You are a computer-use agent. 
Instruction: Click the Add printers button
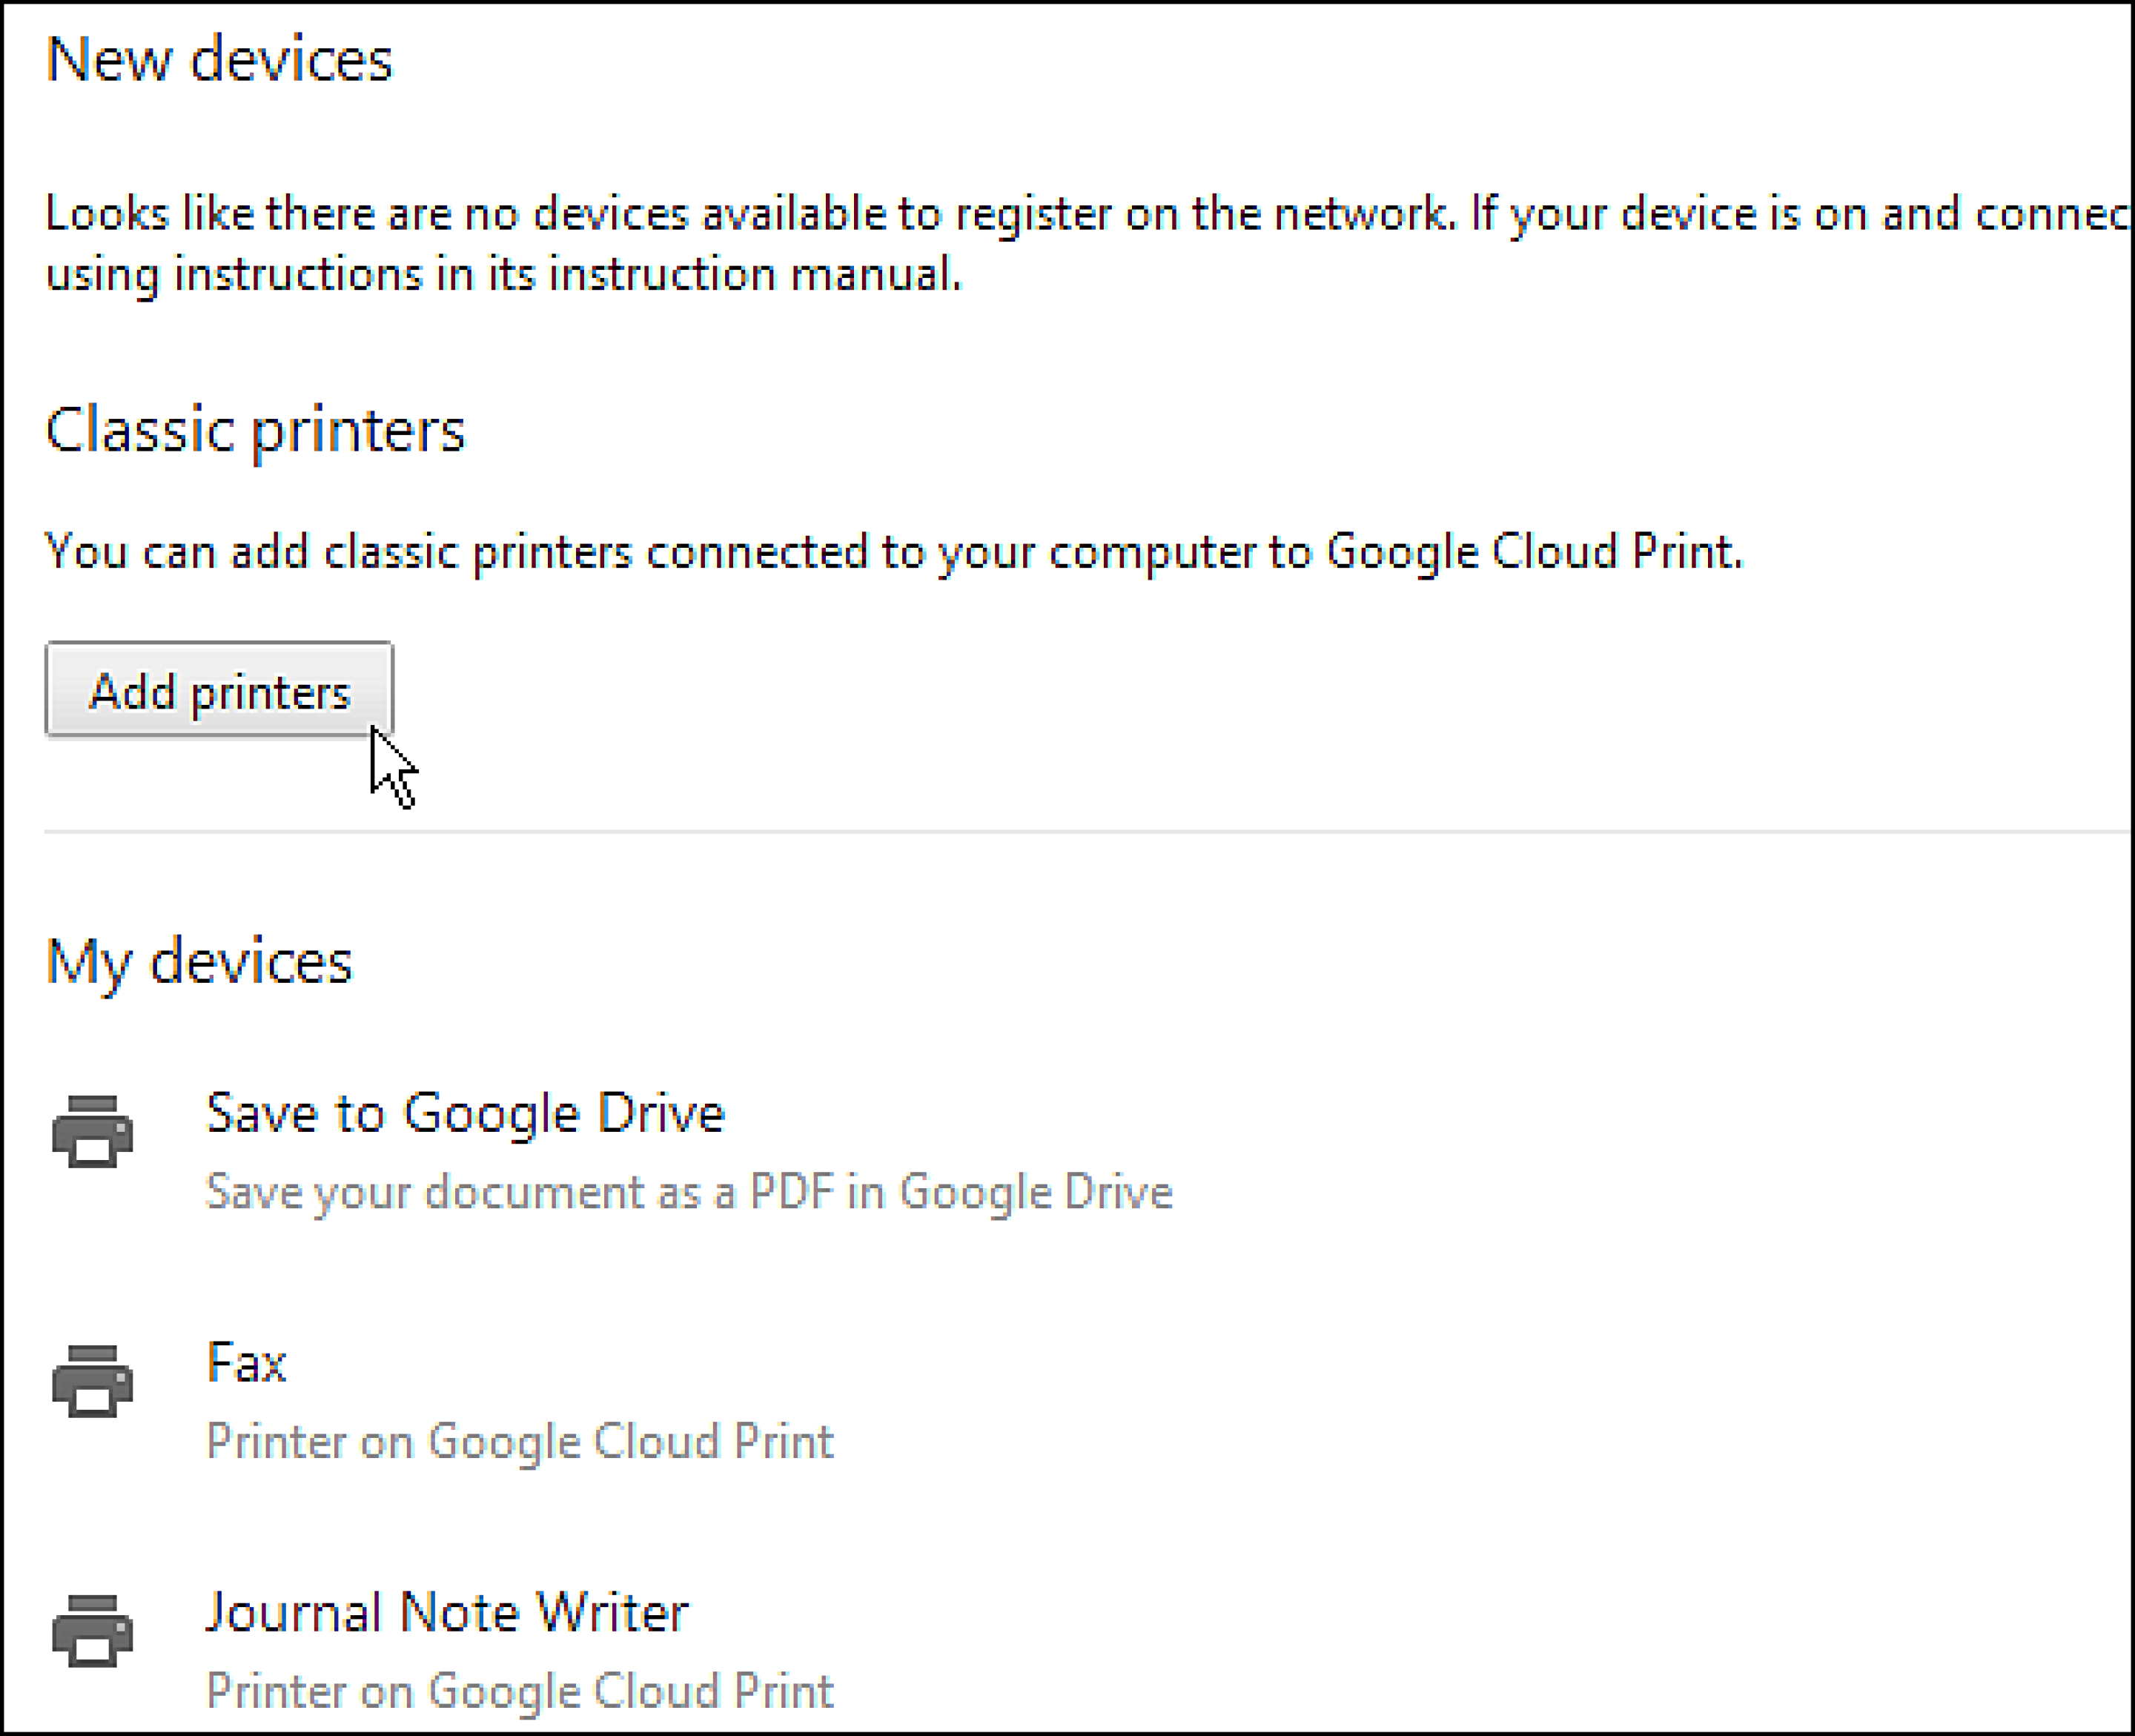[219, 690]
